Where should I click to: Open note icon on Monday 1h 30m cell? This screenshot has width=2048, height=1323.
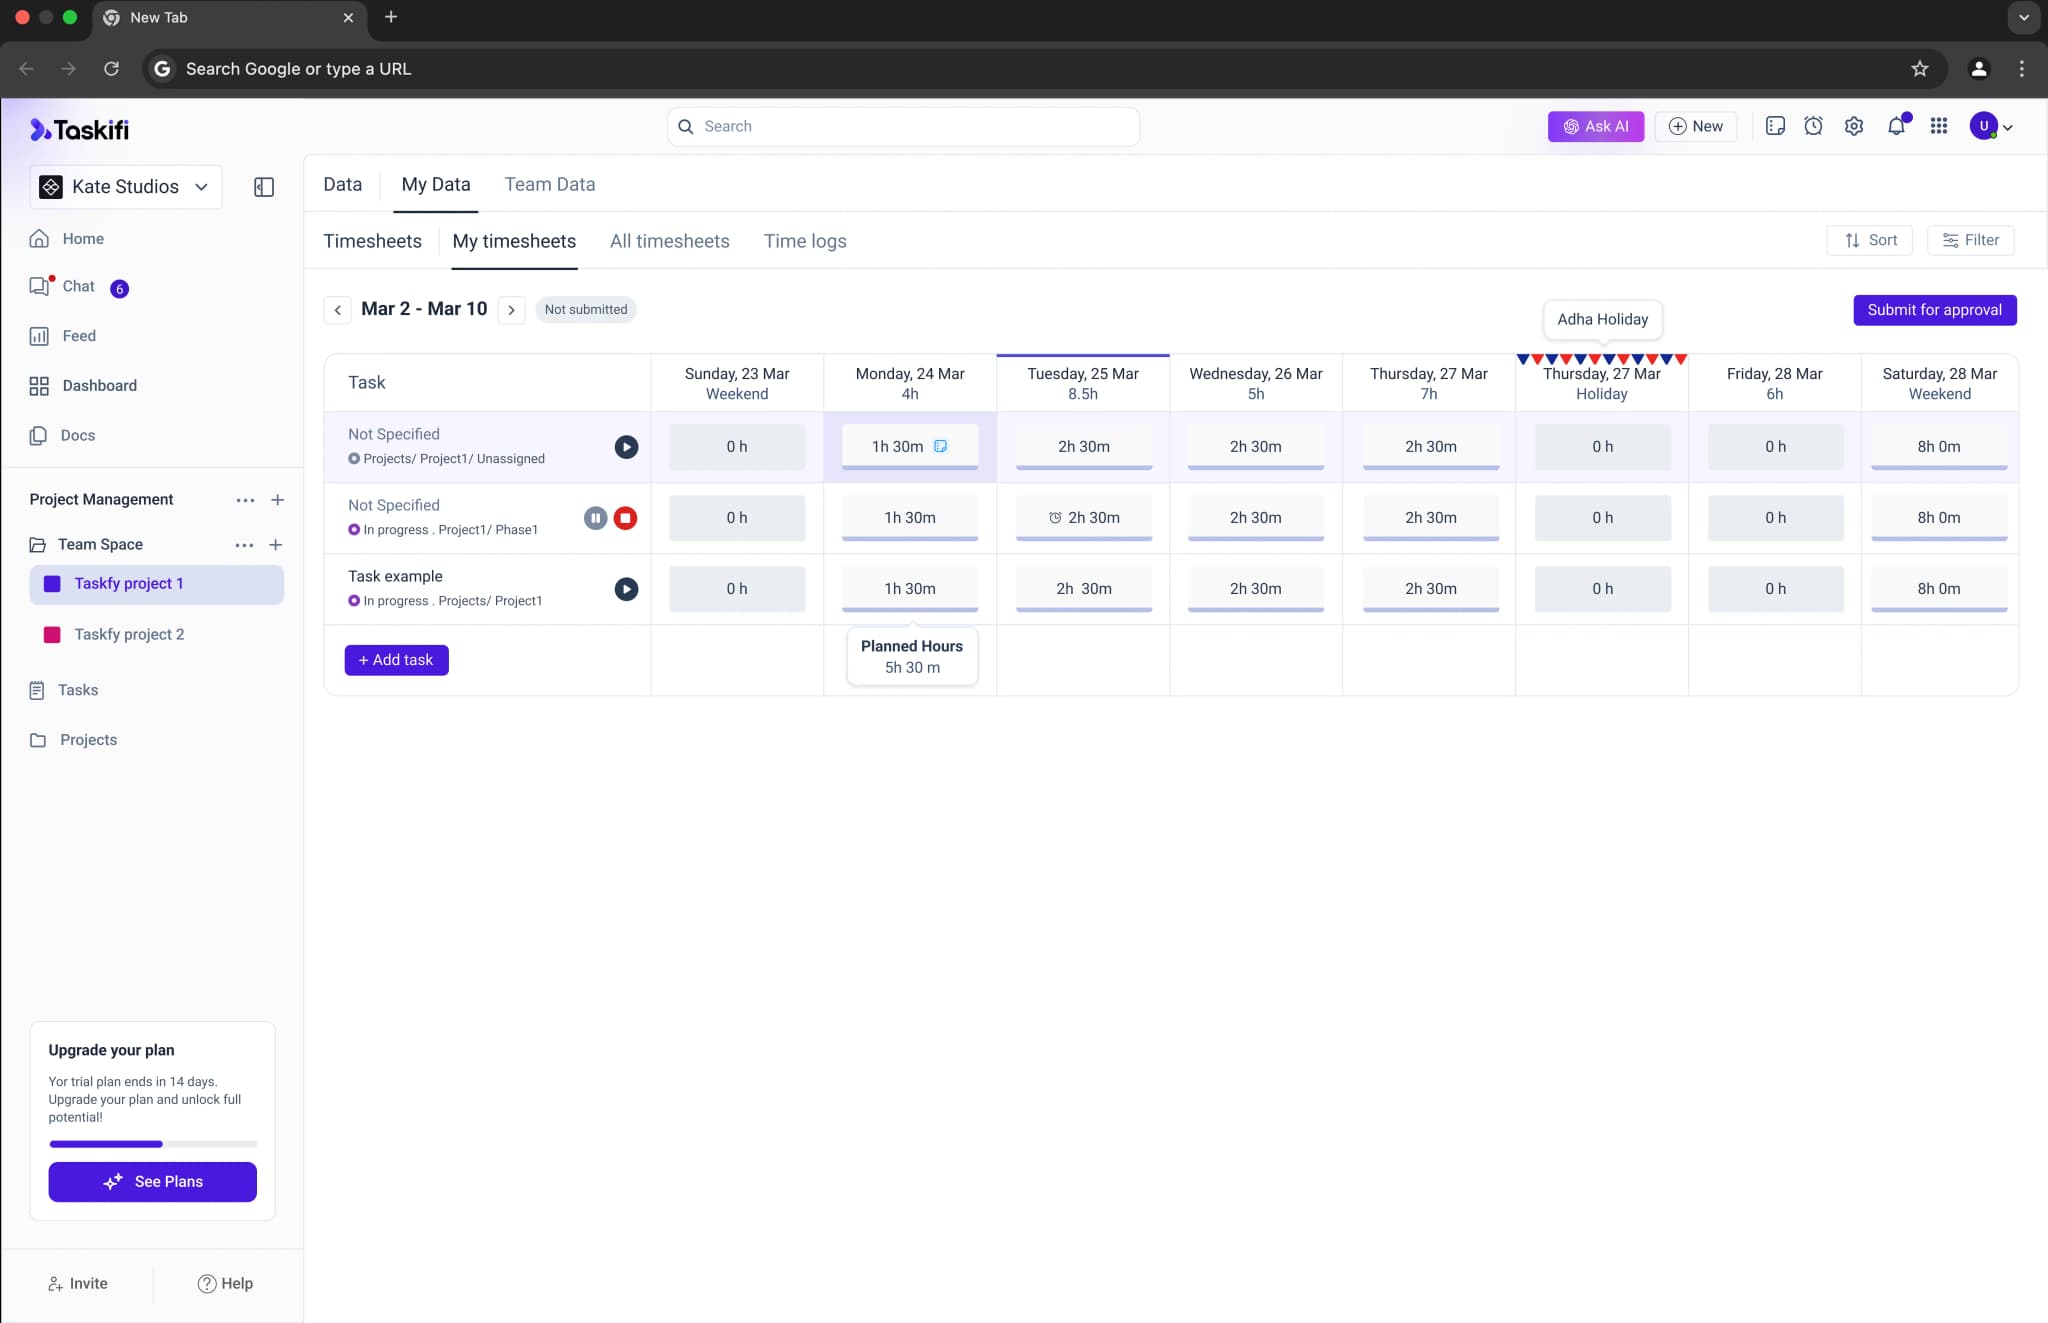(x=940, y=446)
